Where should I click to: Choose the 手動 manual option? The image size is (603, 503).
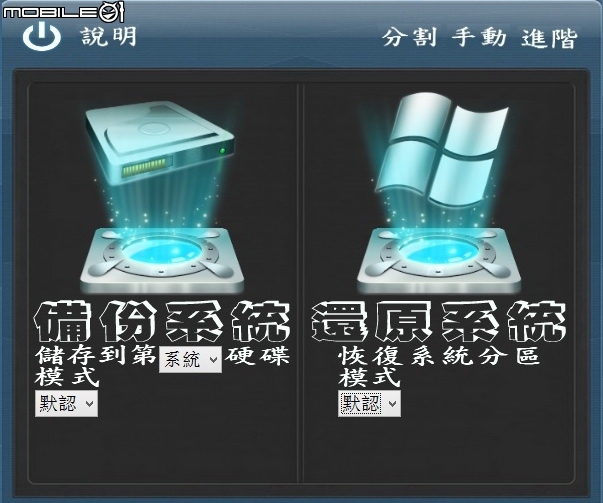coord(479,38)
